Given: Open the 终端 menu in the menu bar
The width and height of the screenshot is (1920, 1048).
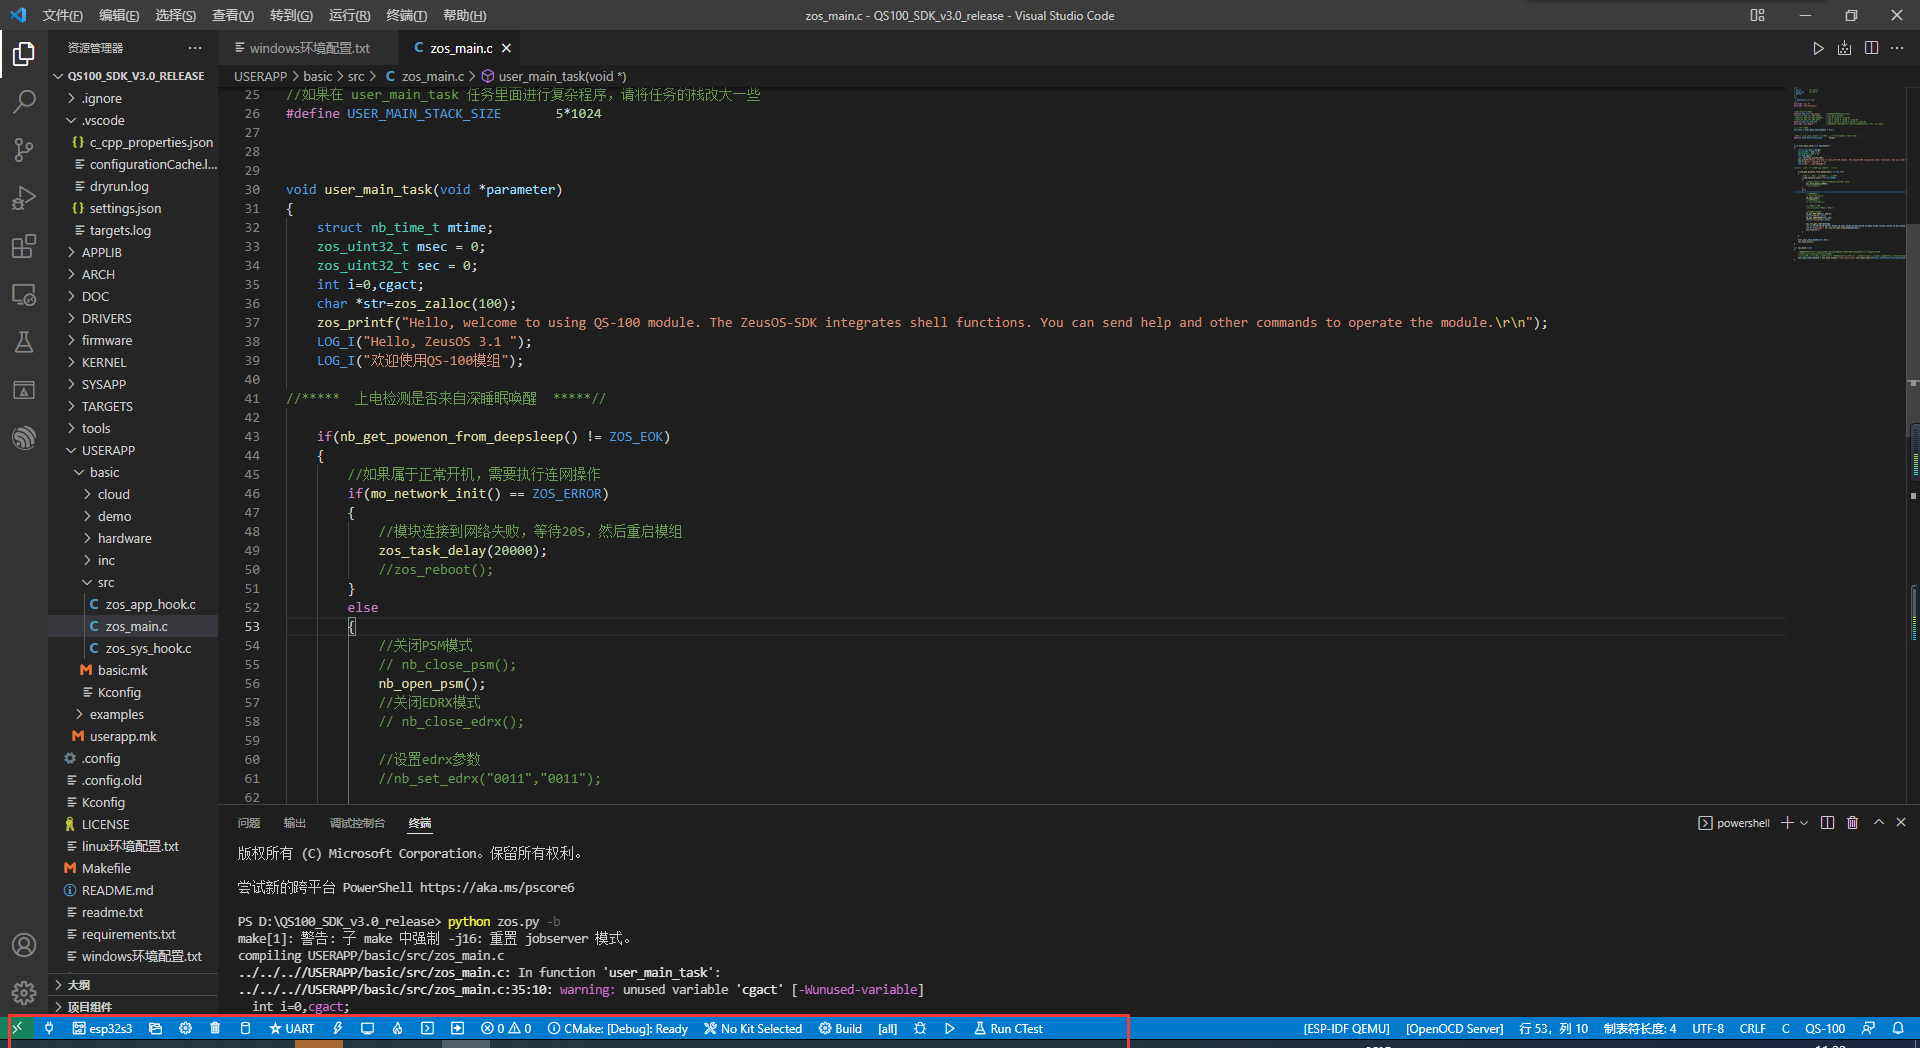Looking at the screenshot, I should pos(405,15).
